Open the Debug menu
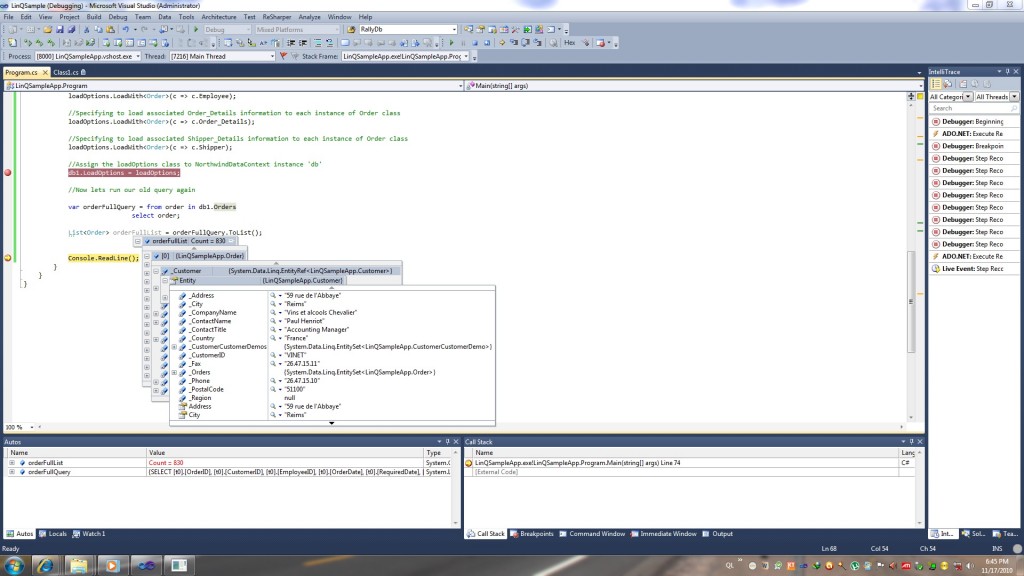The width and height of the screenshot is (1024, 576). tap(118, 17)
